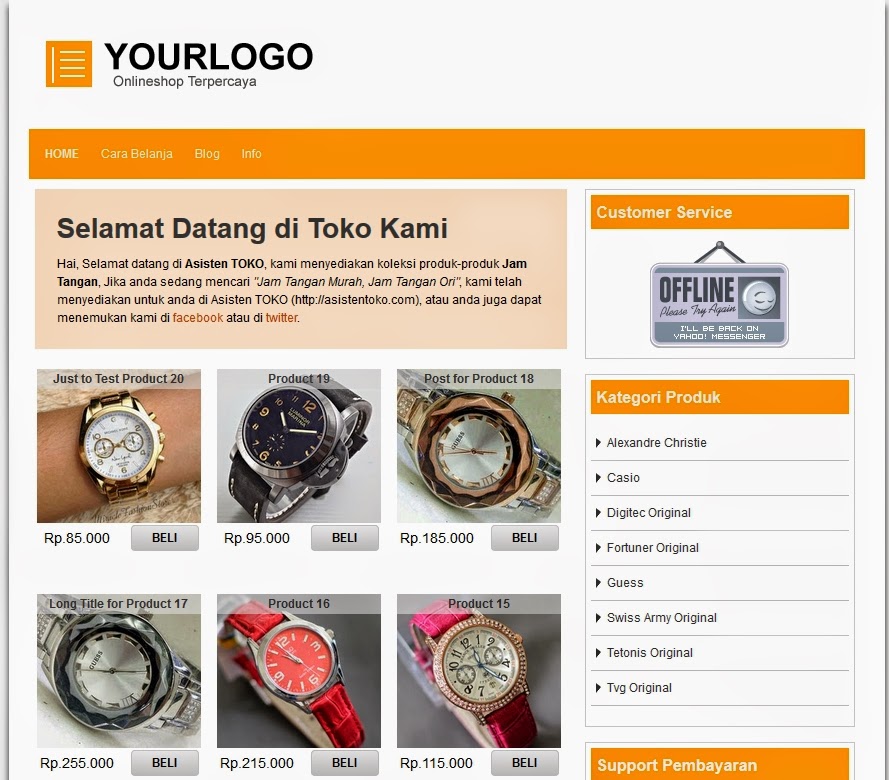The height and width of the screenshot is (780, 889).
Task: Click BELI for Product 19
Action: point(345,538)
